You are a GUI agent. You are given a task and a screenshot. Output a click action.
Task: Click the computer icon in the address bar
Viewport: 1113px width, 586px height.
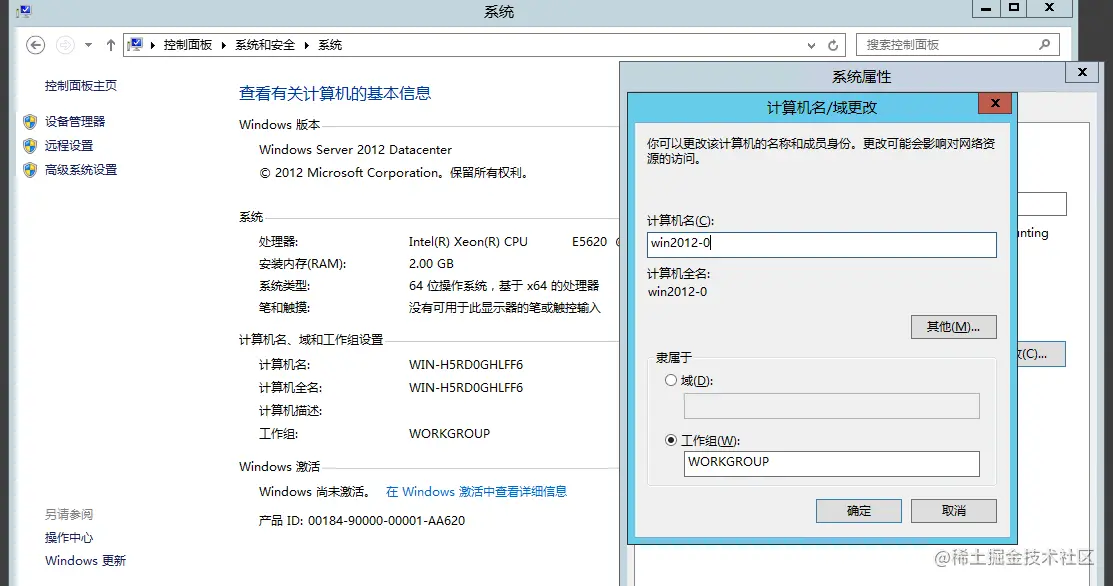click(135, 45)
